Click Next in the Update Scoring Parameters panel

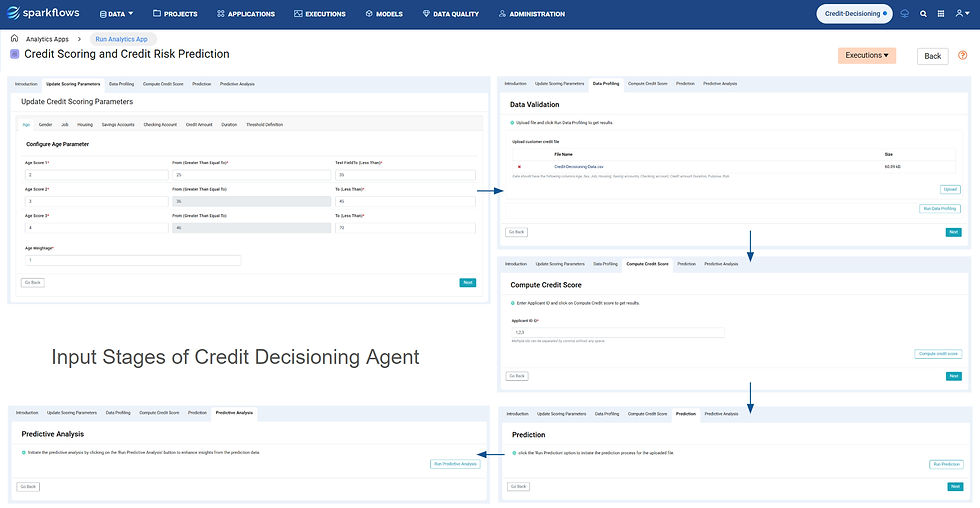coord(468,282)
